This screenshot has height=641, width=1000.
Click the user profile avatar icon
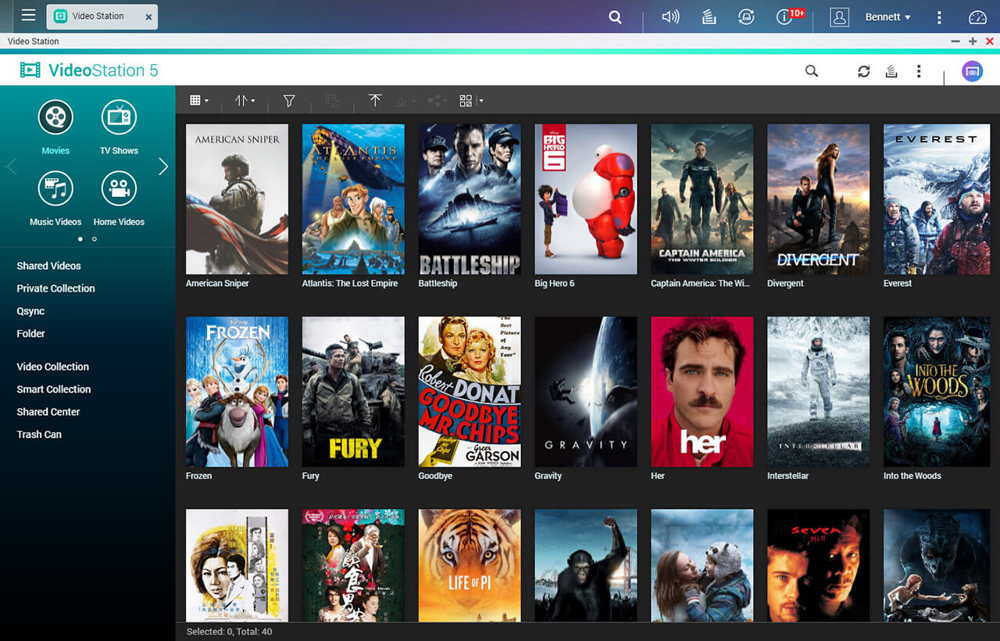[839, 17]
